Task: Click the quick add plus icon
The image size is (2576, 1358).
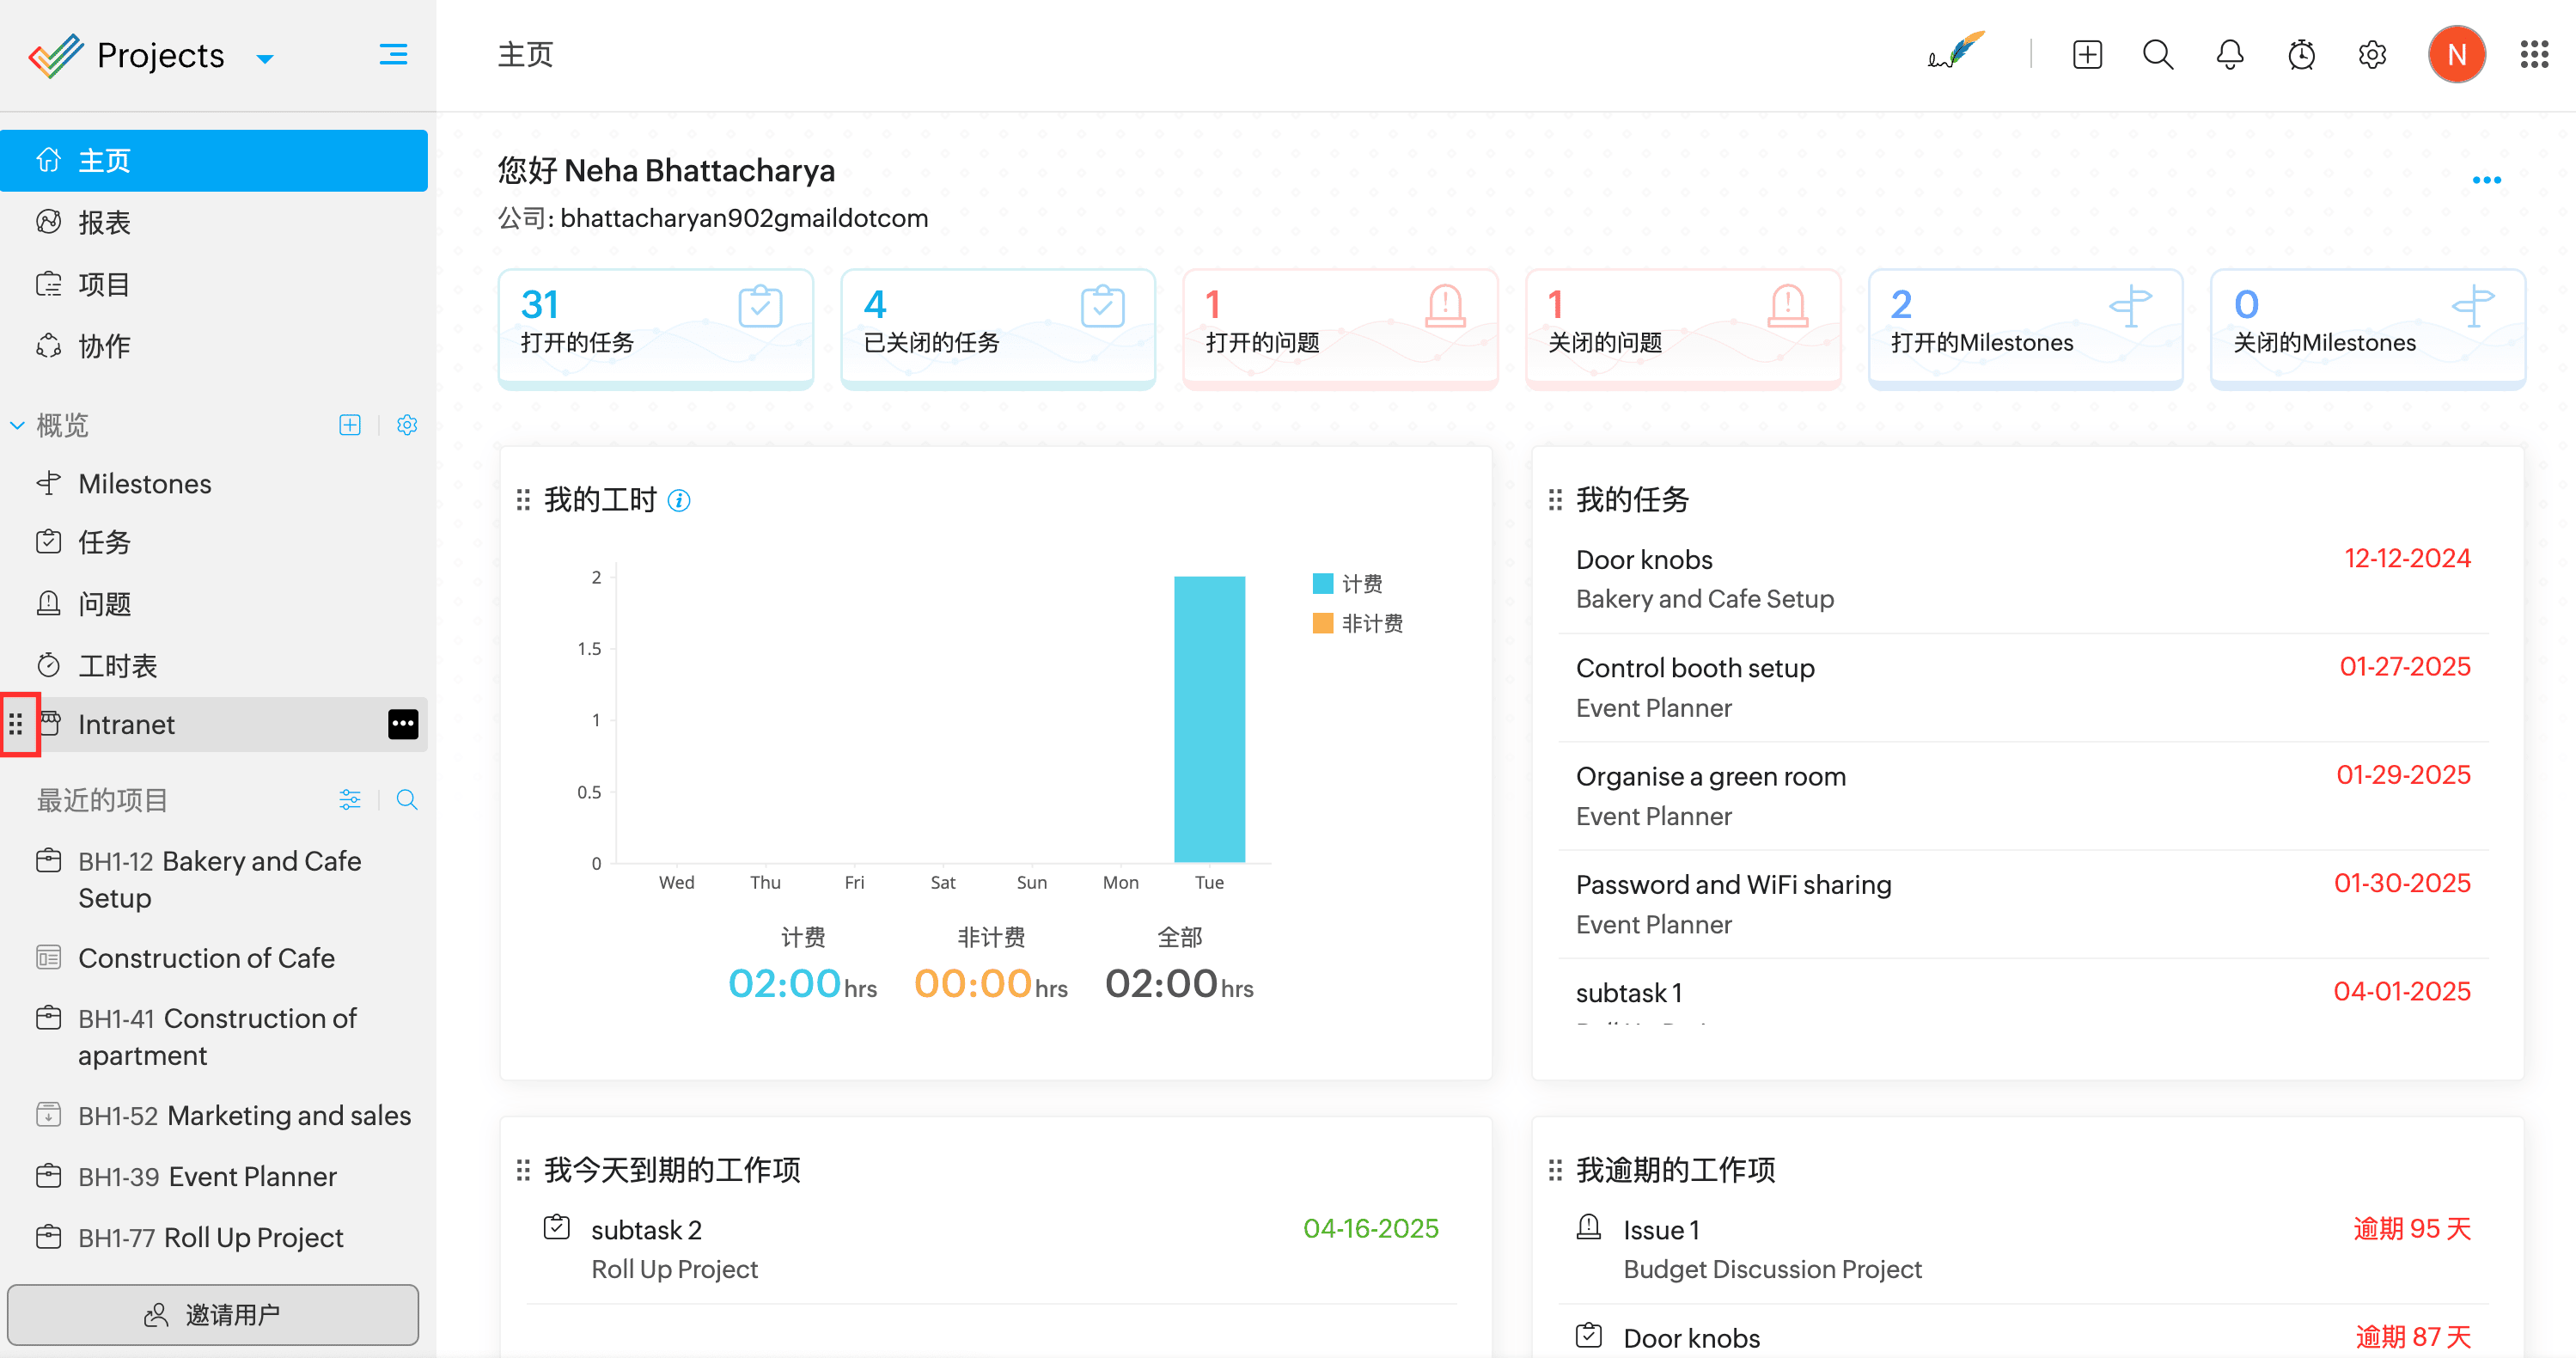Action: [2087, 55]
